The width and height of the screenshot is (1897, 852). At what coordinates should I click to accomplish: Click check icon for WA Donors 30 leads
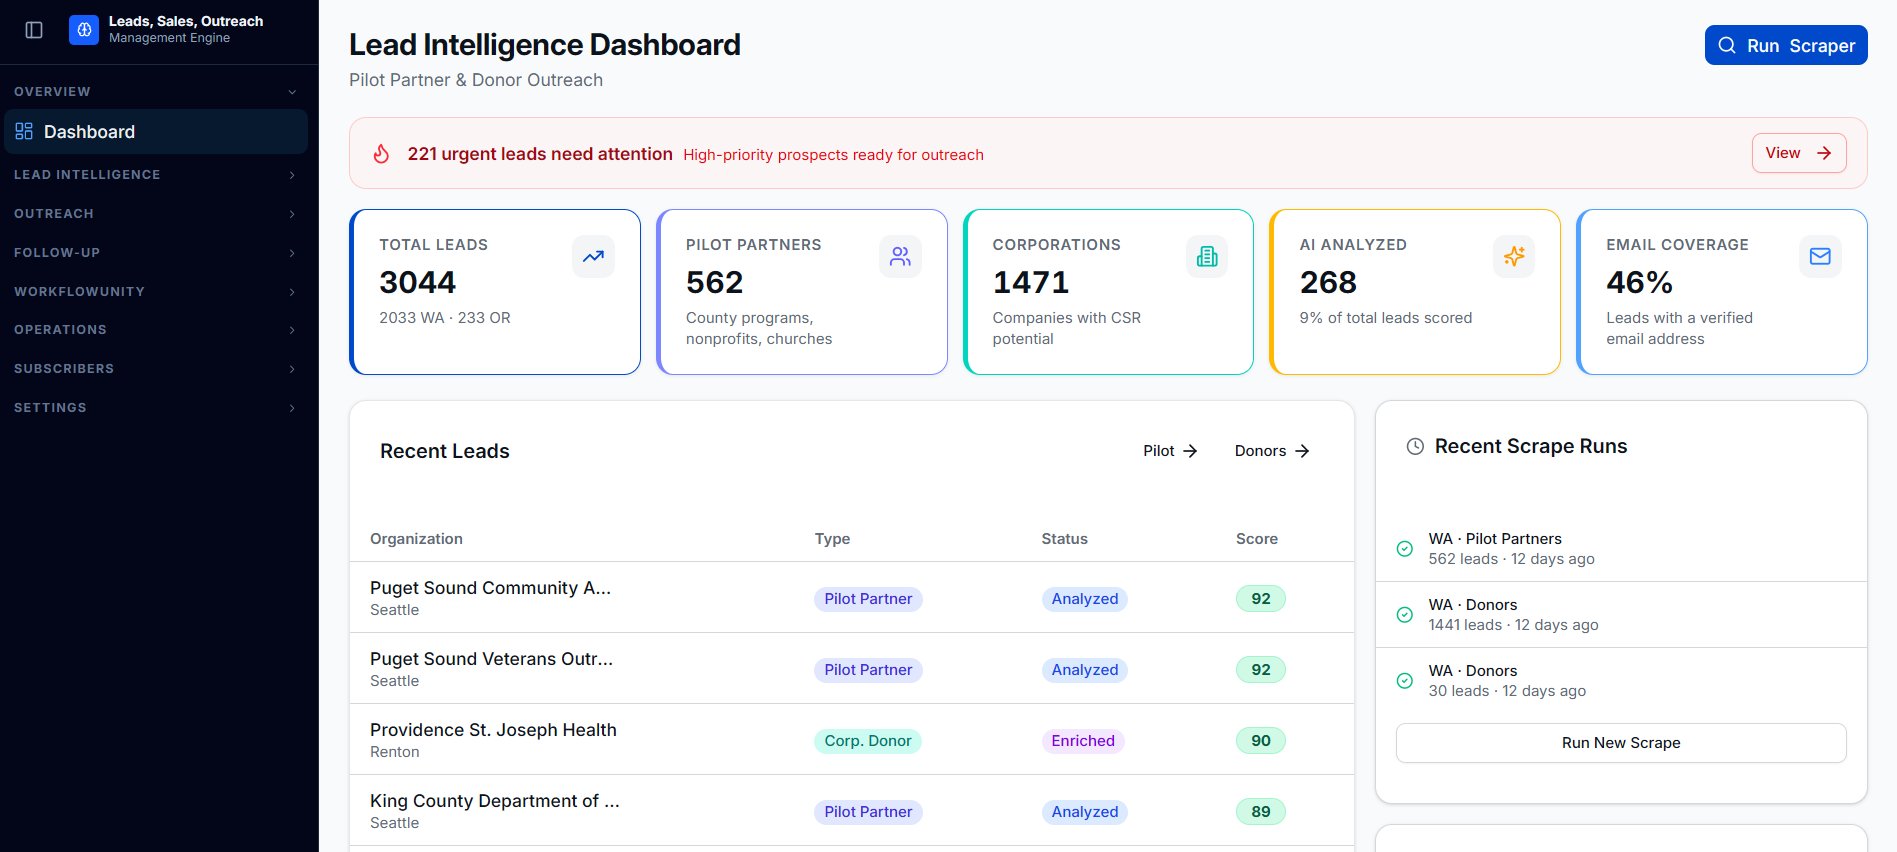[1404, 681]
